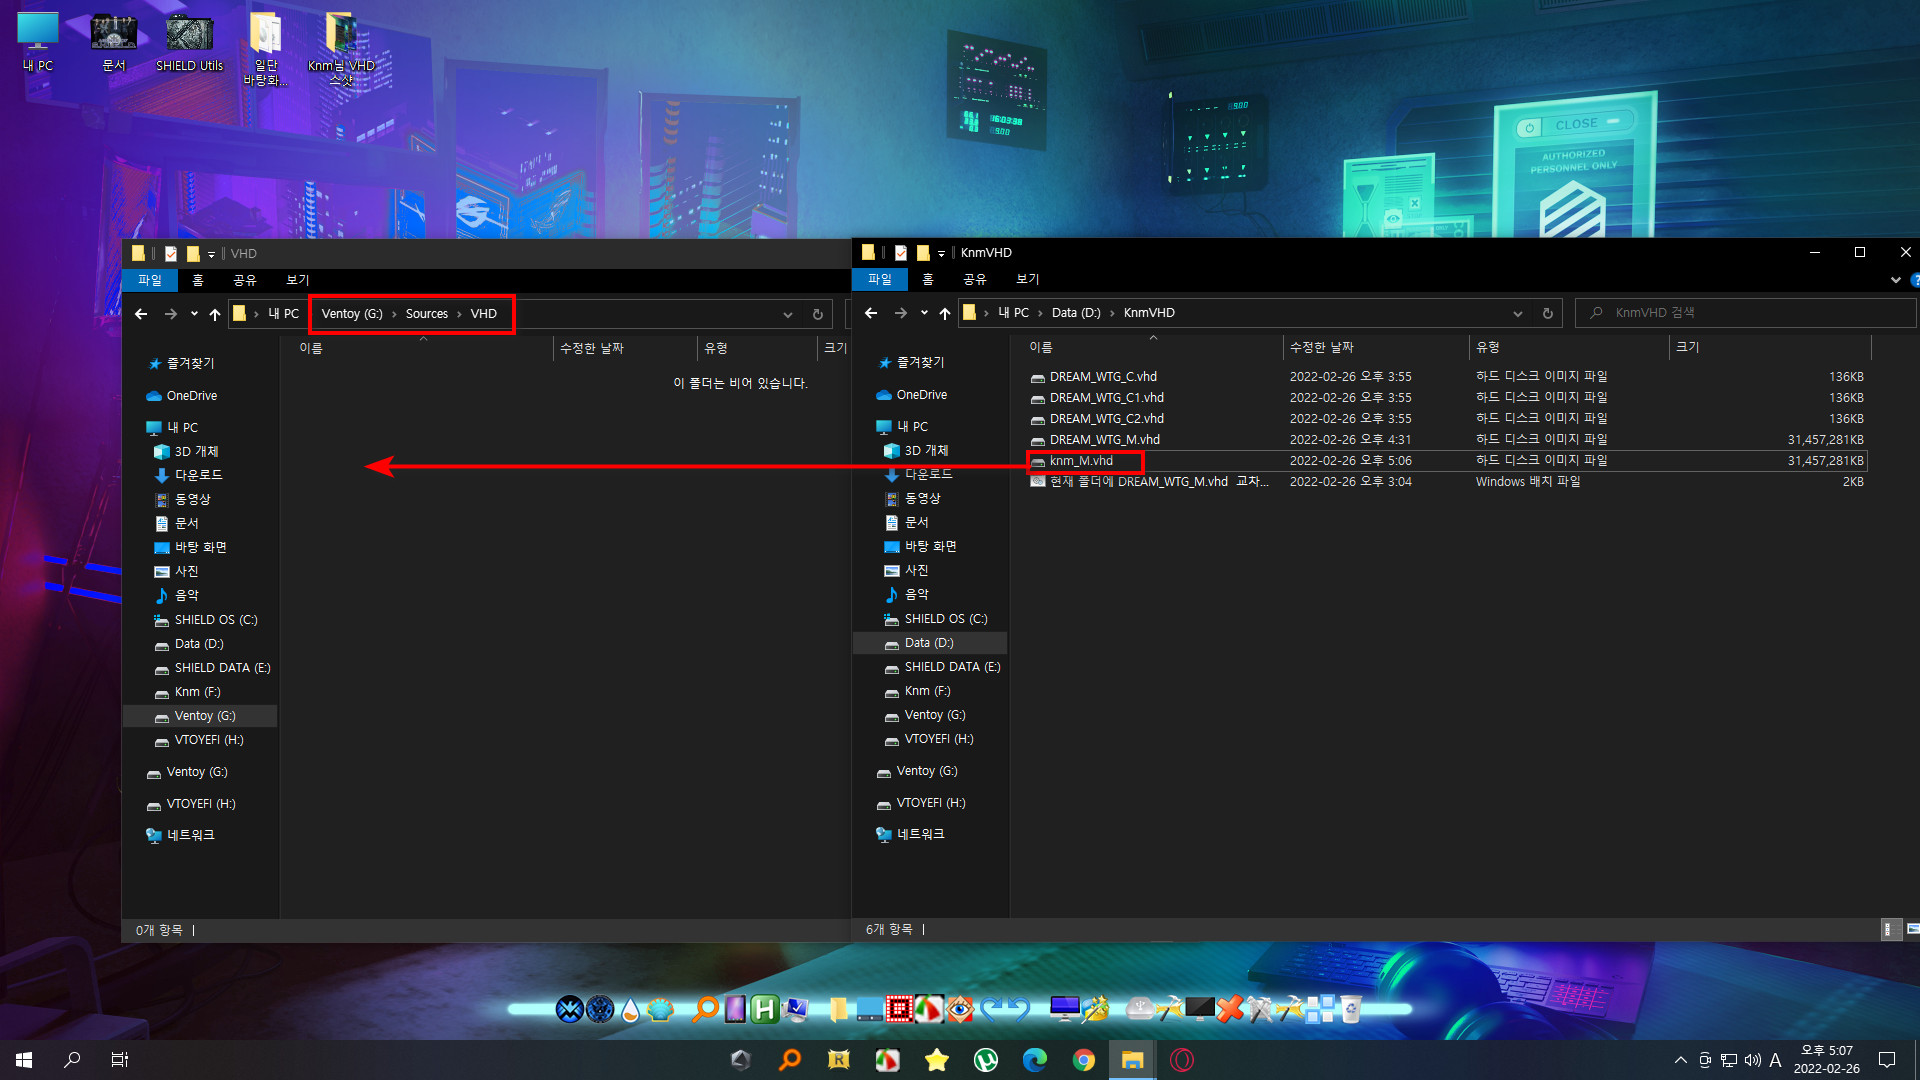Select Ventoy (G:) under 내 PC in VHD window
The width and height of the screenshot is (1920, 1080).
(200, 716)
